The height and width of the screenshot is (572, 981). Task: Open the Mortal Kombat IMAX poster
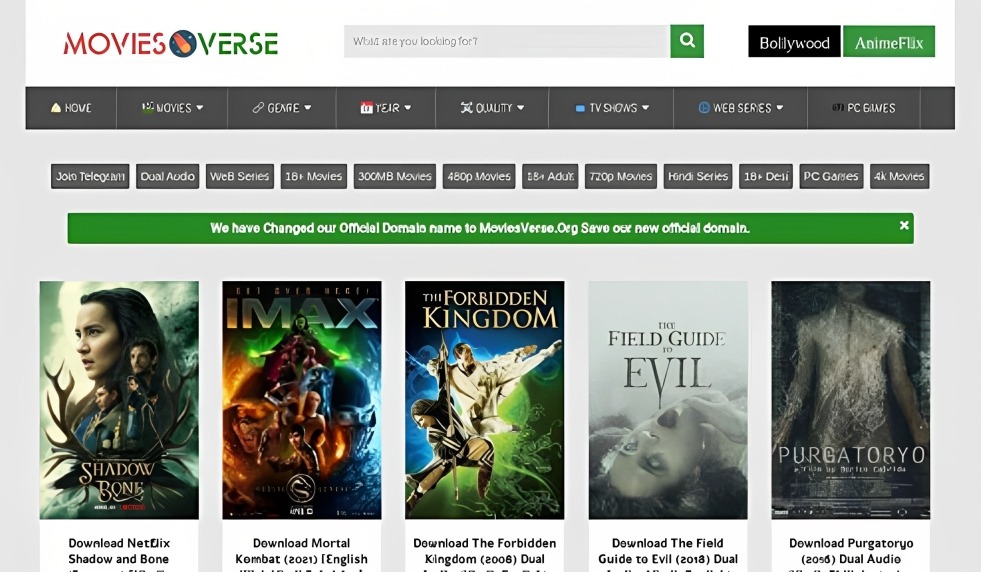[302, 400]
